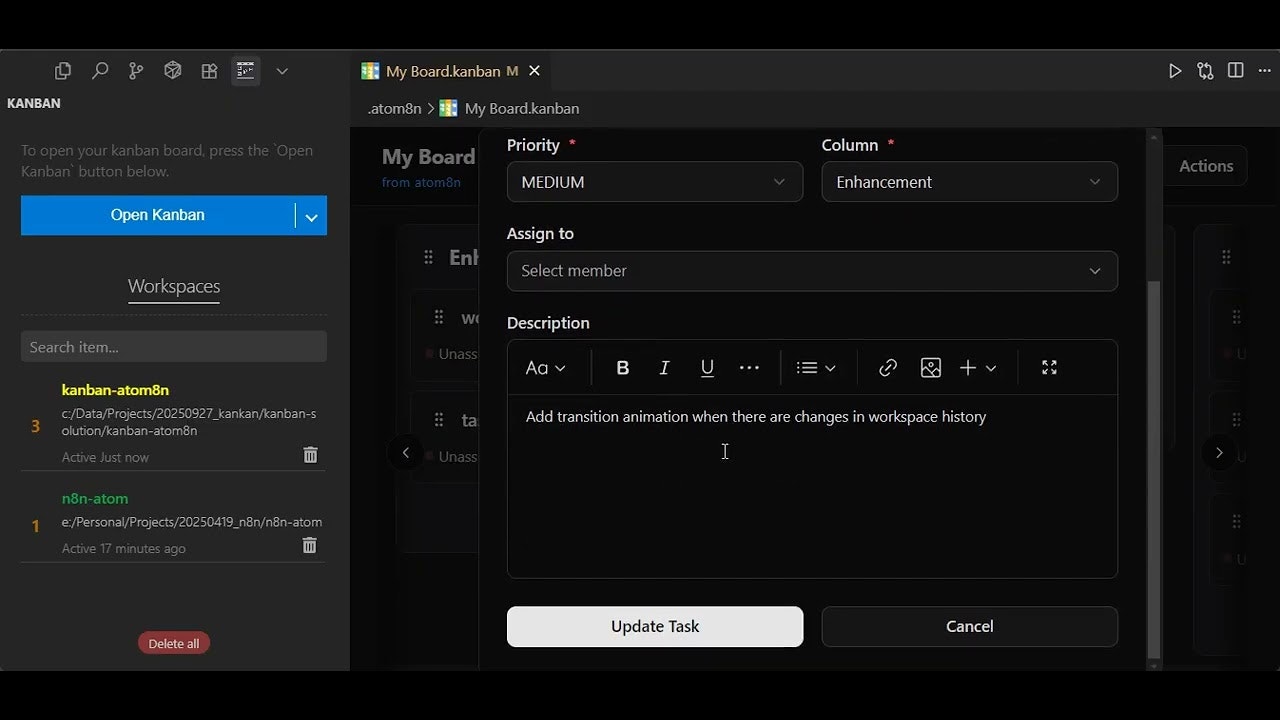Insert a link in the task description
Image resolution: width=1280 pixels, height=720 pixels.
coord(887,367)
